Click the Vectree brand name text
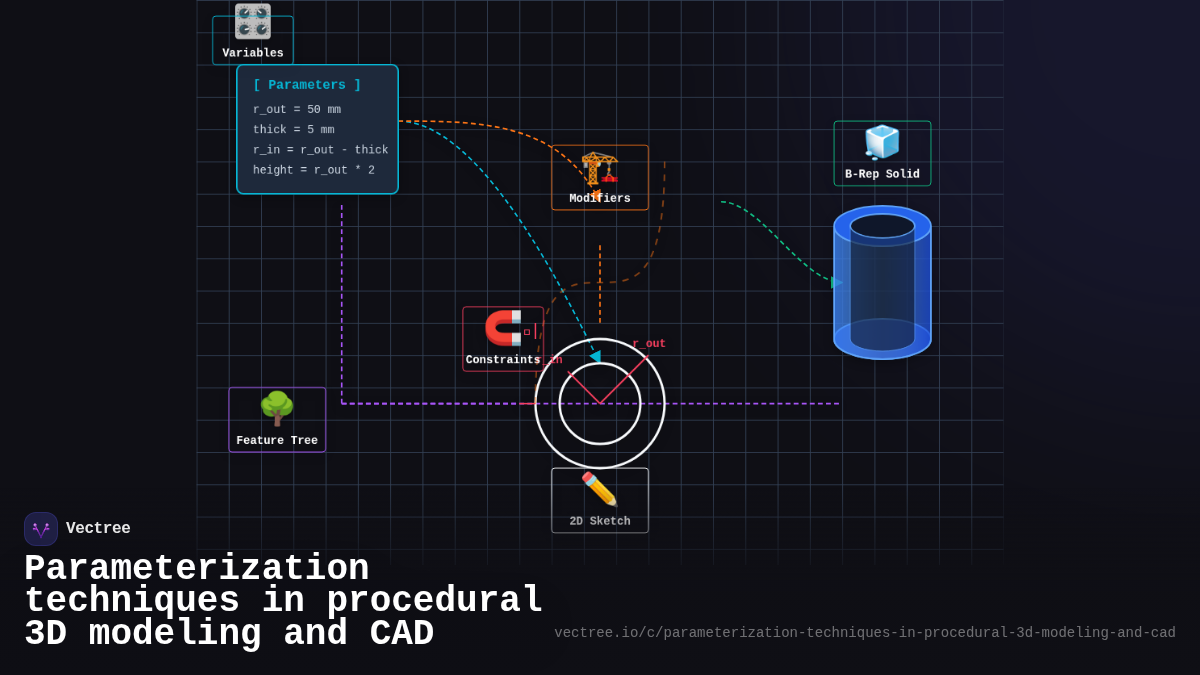This screenshot has width=1200, height=675. [x=99, y=528]
